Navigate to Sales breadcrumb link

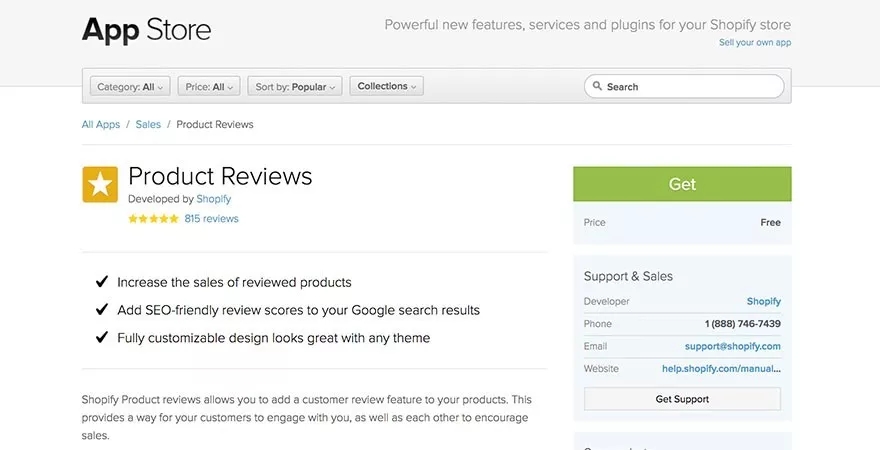tap(148, 125)
